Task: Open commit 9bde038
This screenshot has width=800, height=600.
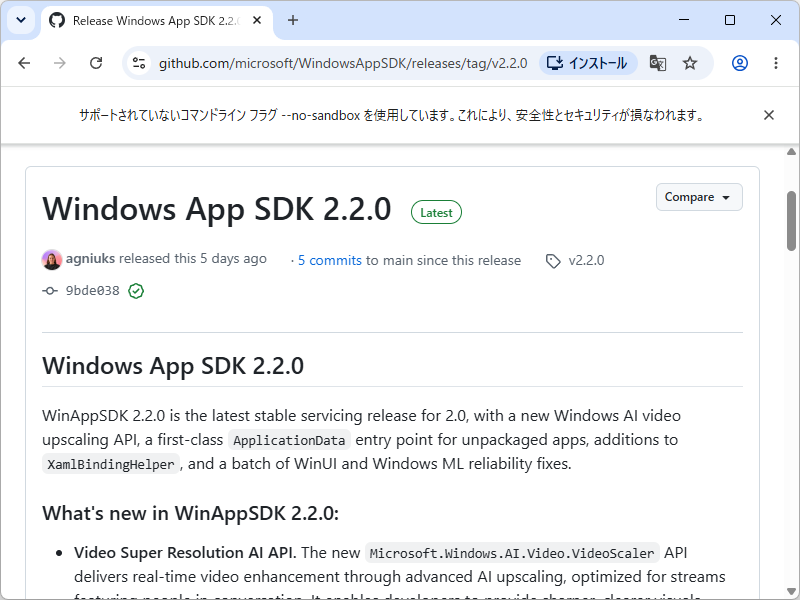Action: [x=92, y=291]
